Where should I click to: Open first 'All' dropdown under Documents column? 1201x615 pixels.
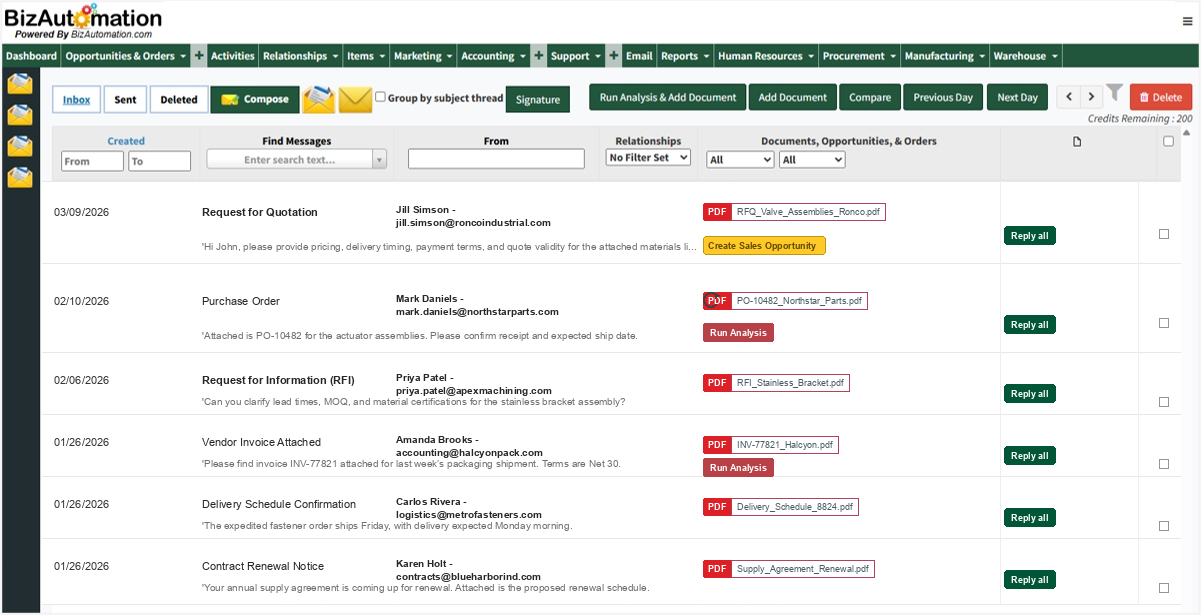(740, 160)
